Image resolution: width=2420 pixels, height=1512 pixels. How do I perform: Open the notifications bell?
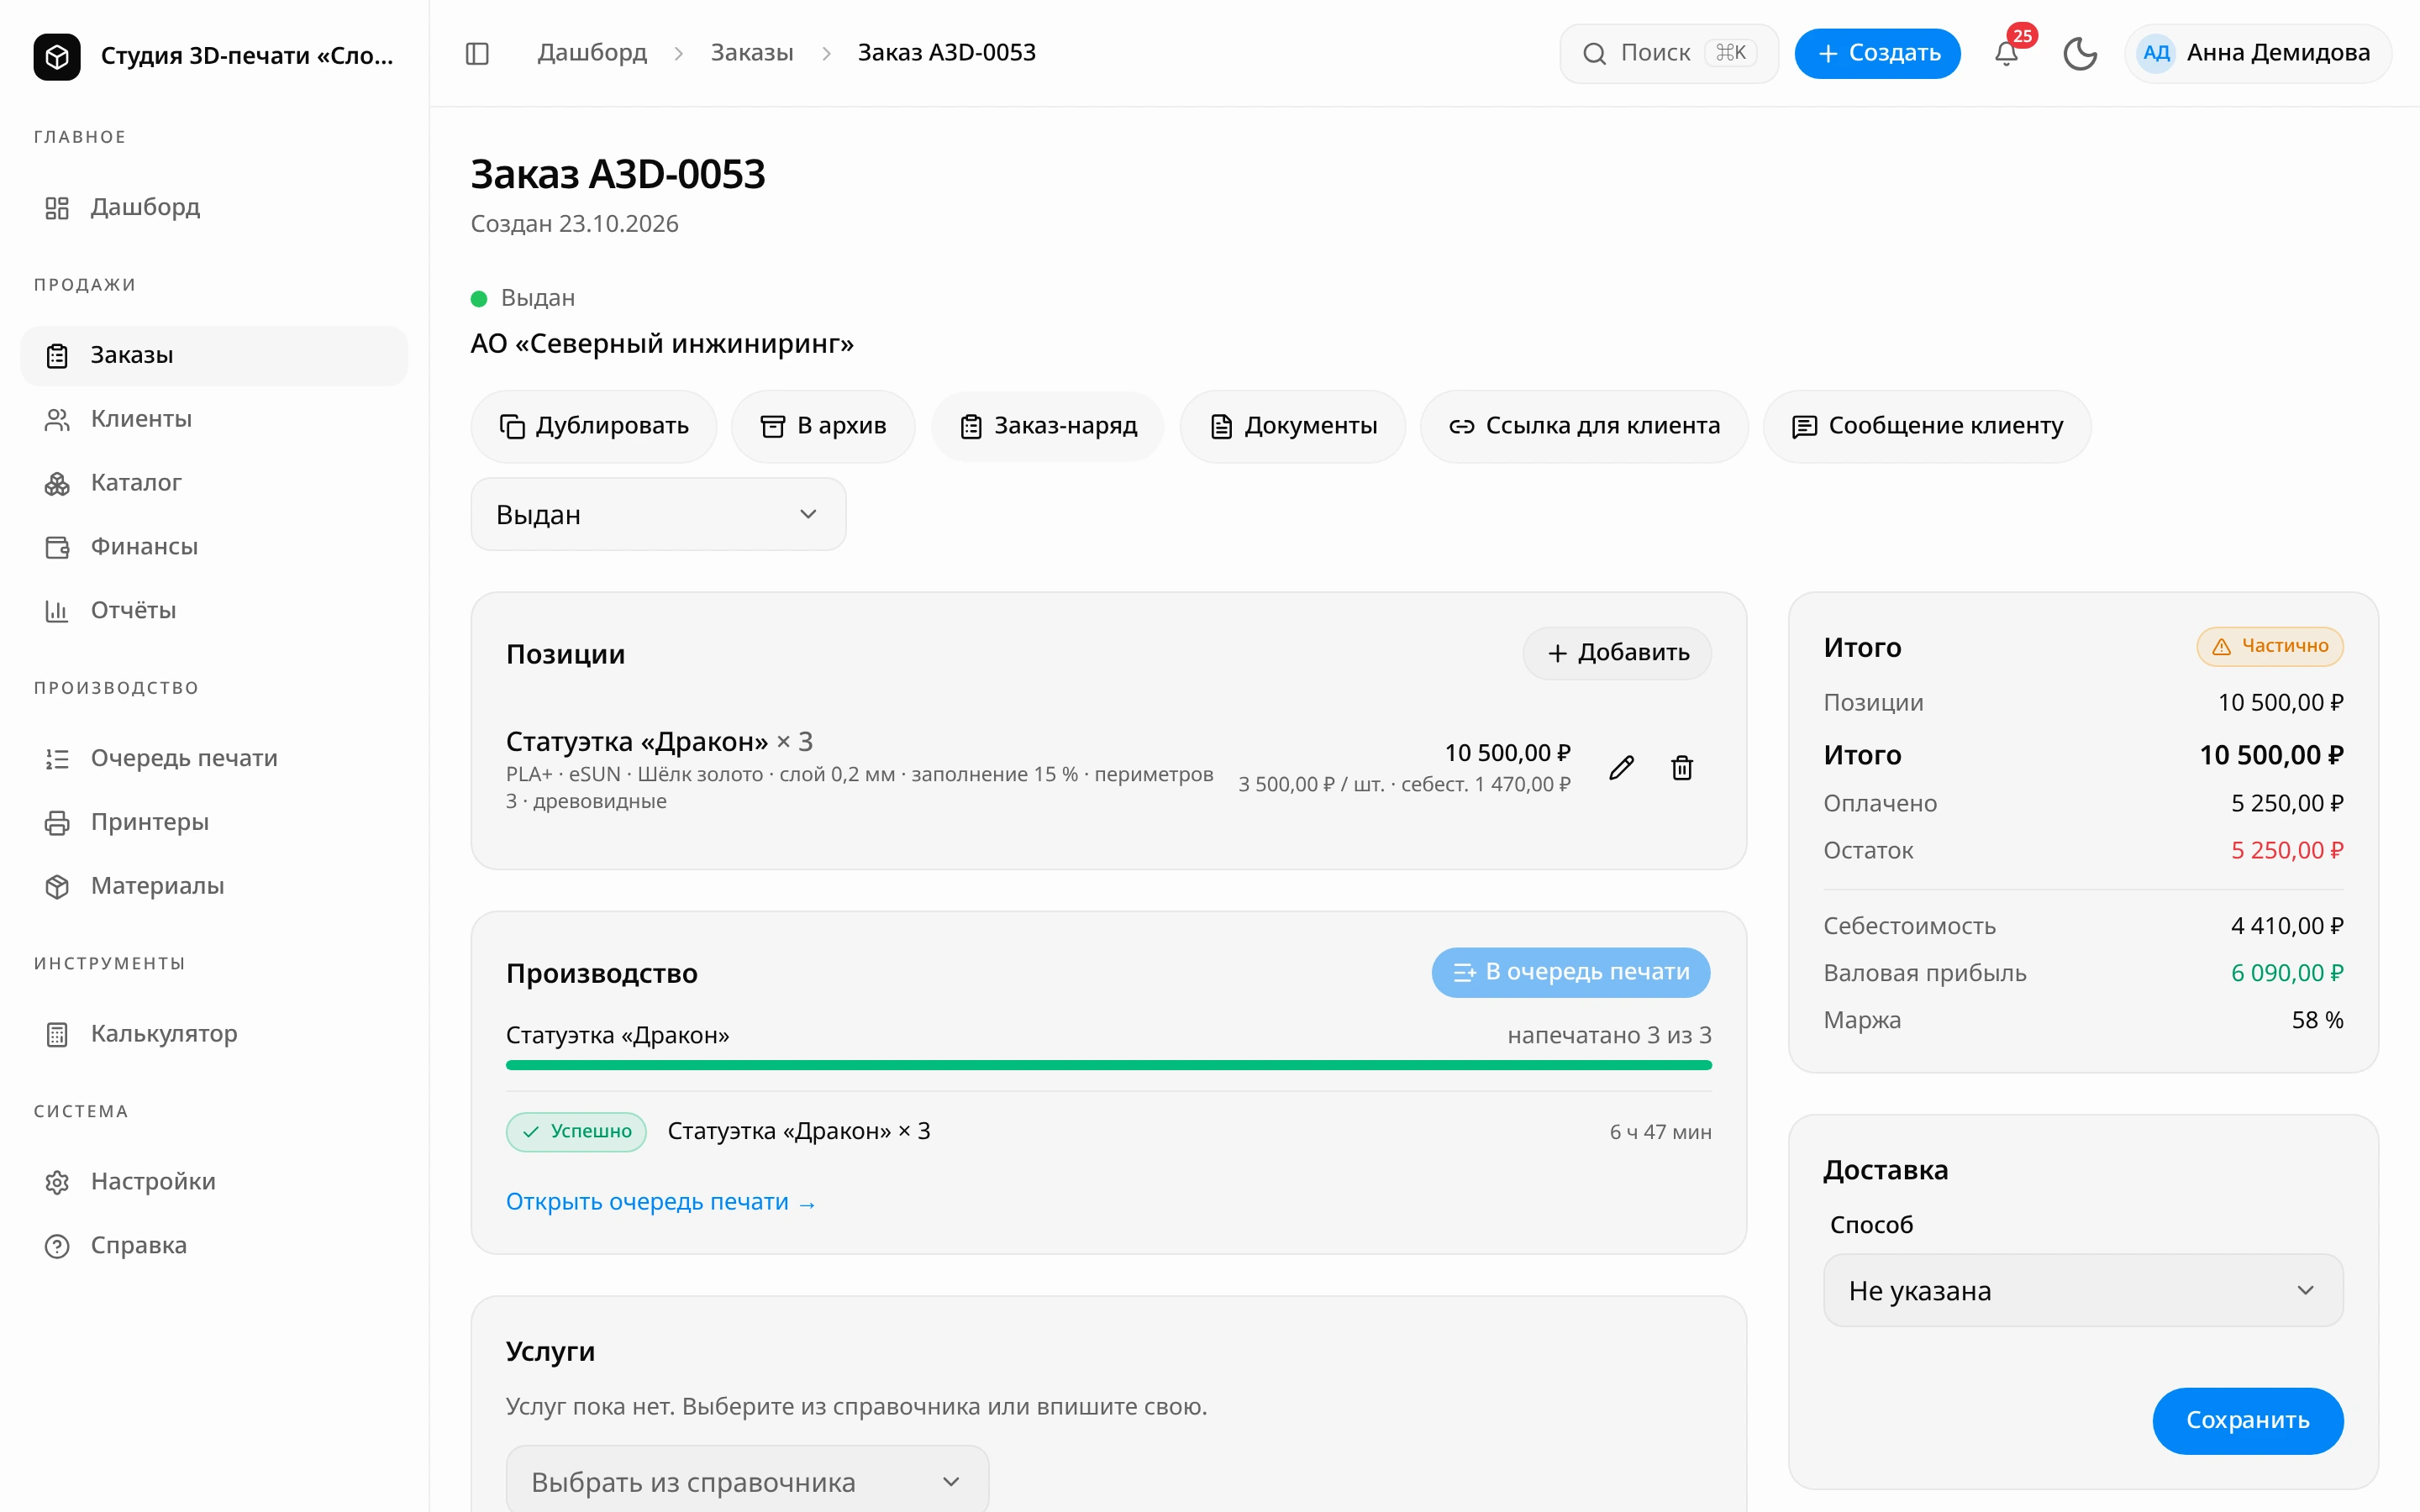click(x=2006, y=53)
